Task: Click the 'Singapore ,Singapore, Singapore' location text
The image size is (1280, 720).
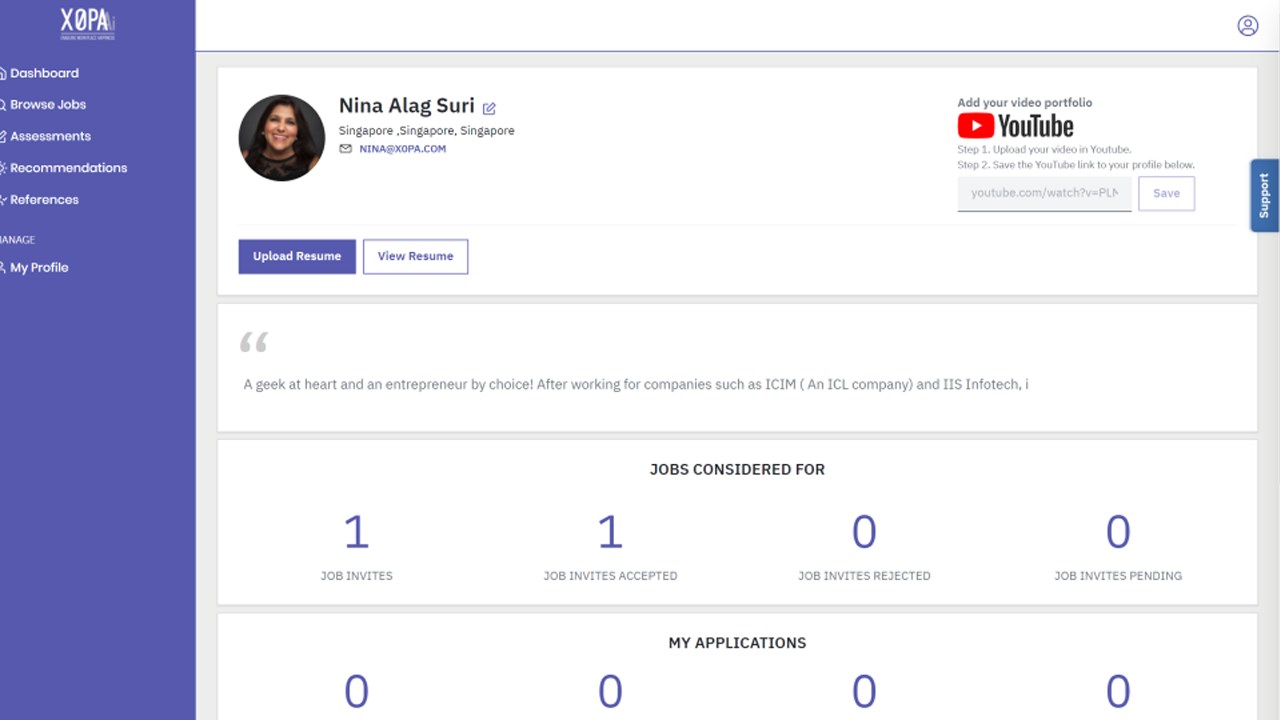Action: (427, 131)
